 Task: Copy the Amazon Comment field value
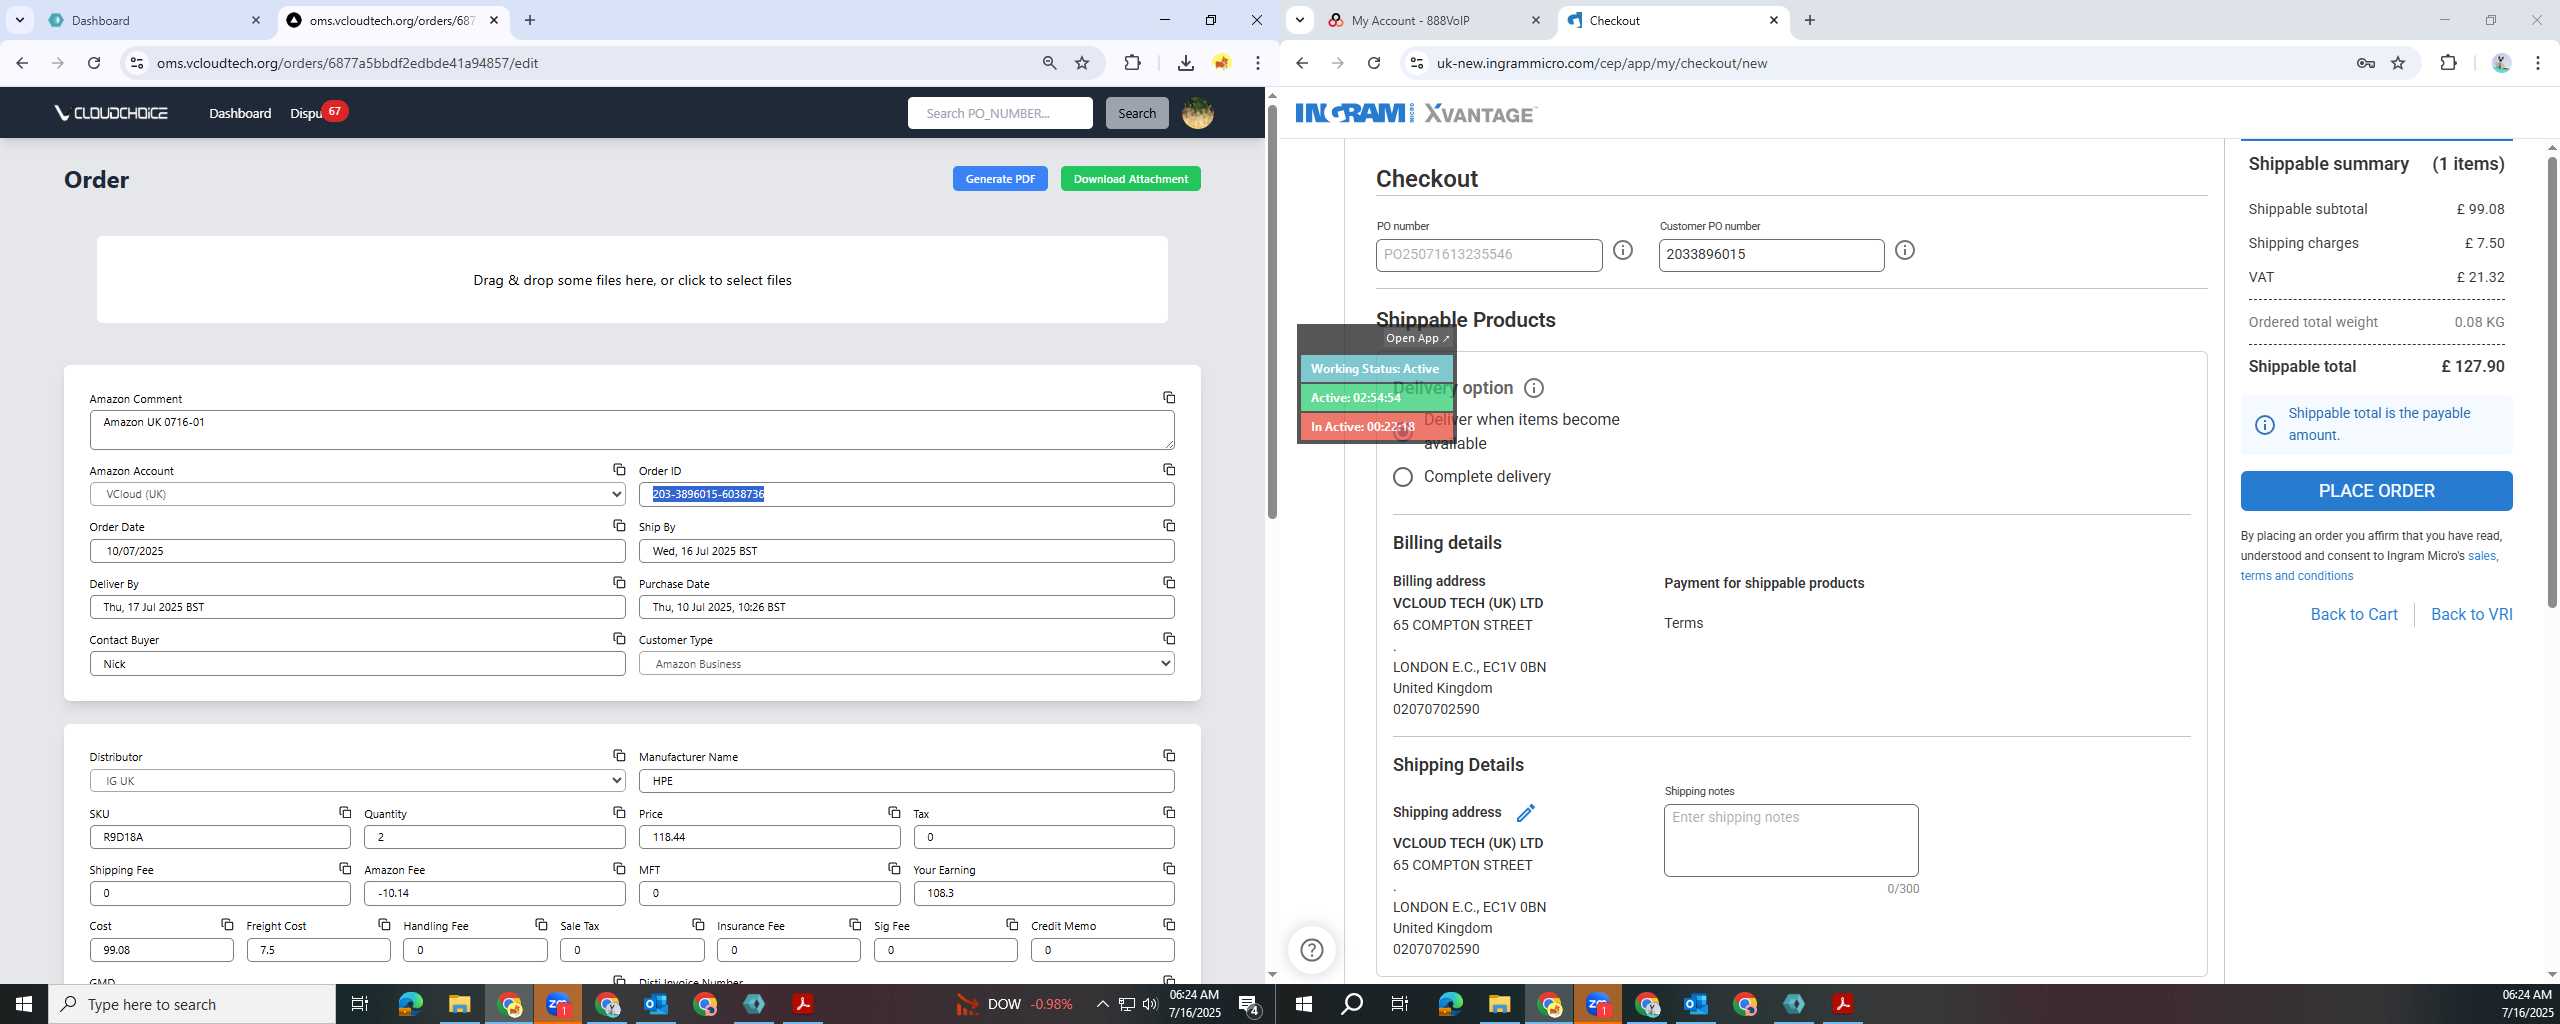tap(1168, 398)
